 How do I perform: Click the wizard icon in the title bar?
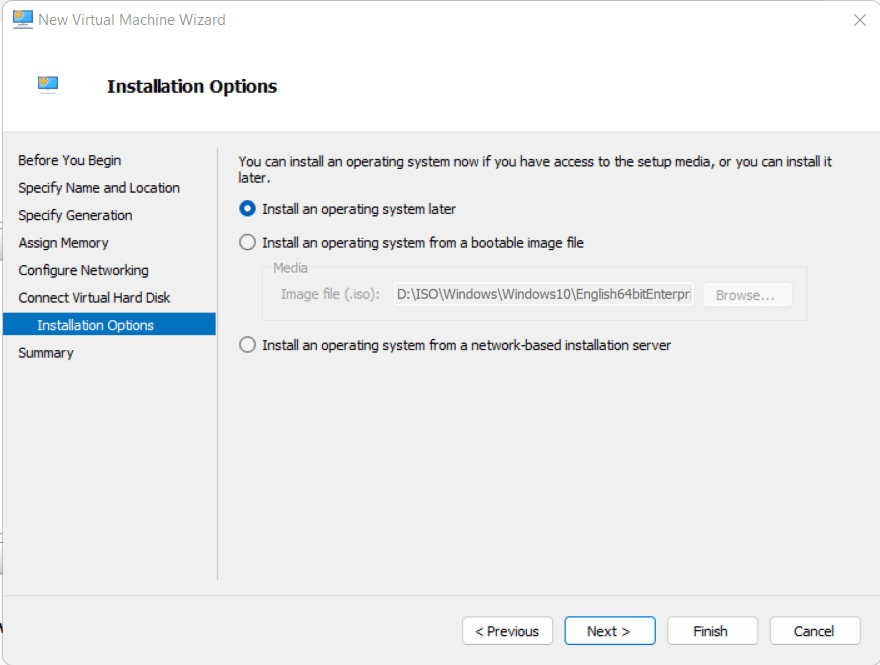pyautogui.click(x=22, y=19)
